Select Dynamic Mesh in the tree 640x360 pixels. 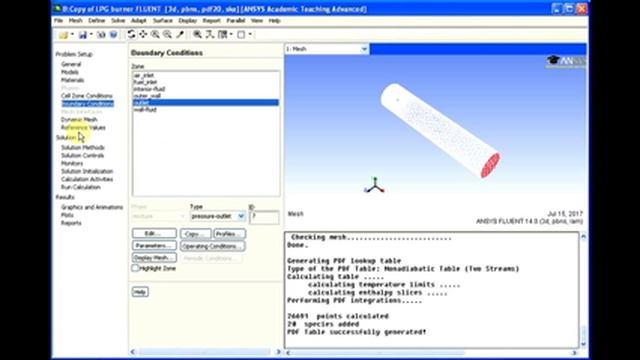tap(79, 120)
